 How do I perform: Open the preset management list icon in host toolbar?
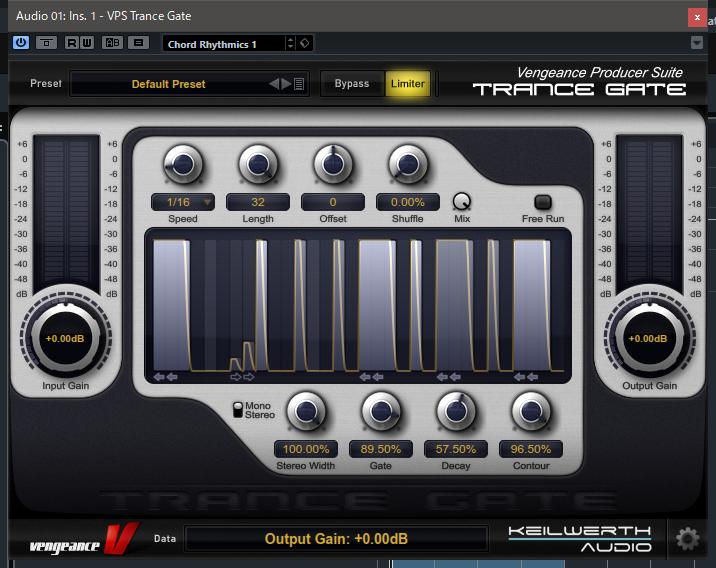[x=138, y=43]
